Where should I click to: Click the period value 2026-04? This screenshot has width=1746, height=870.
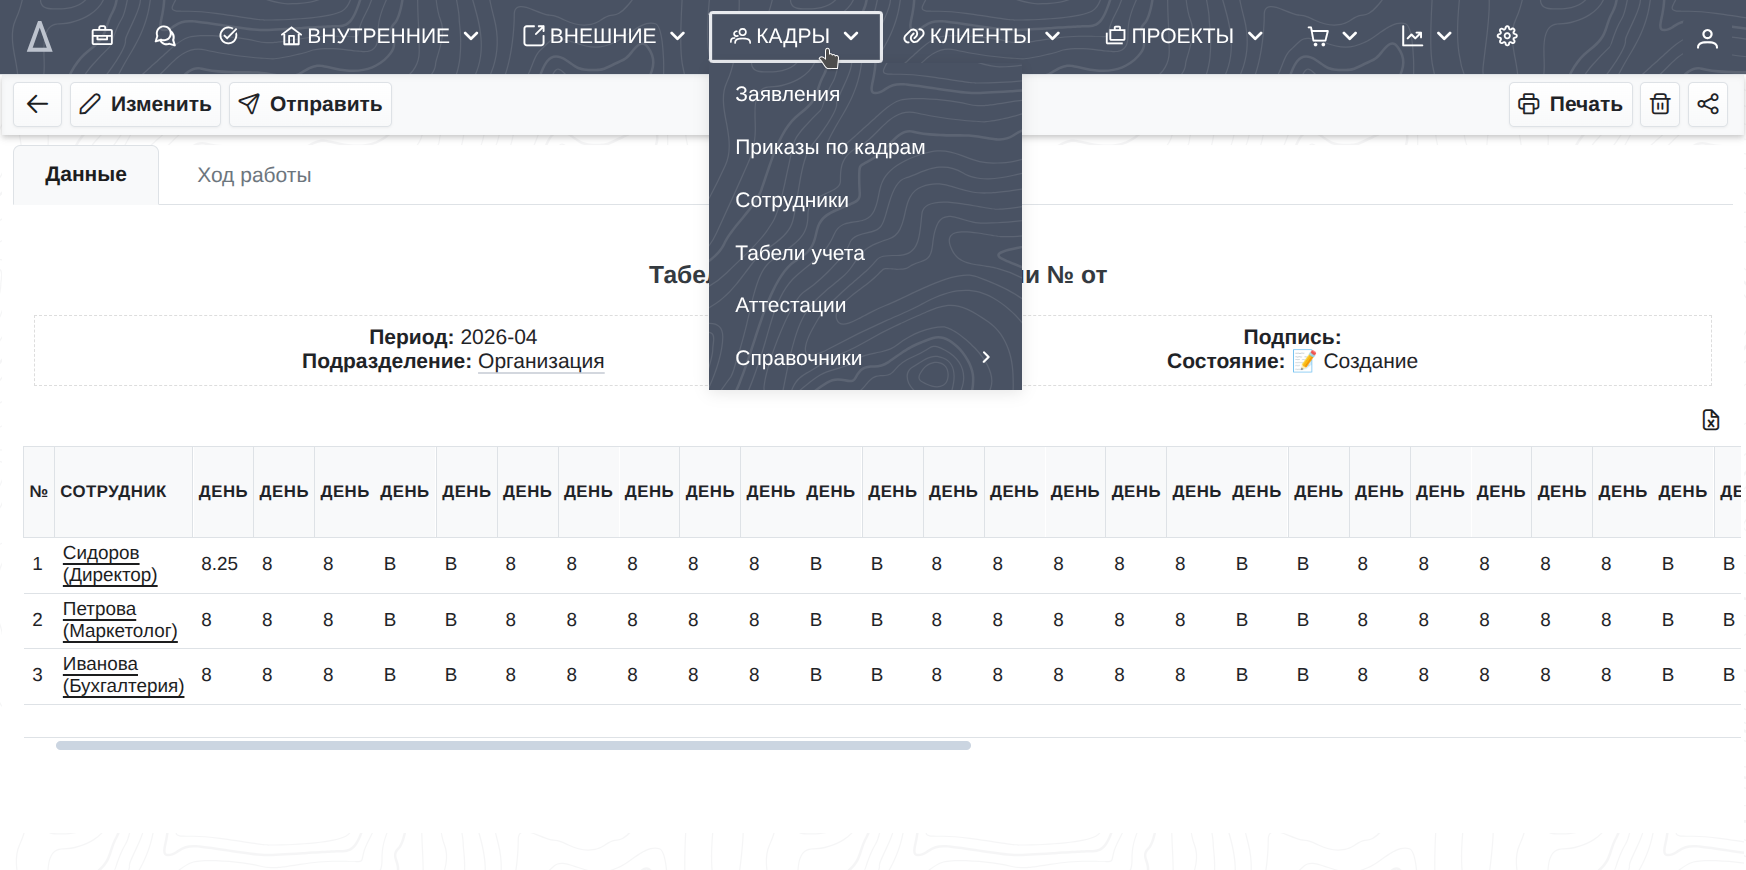tap(499, 337)
